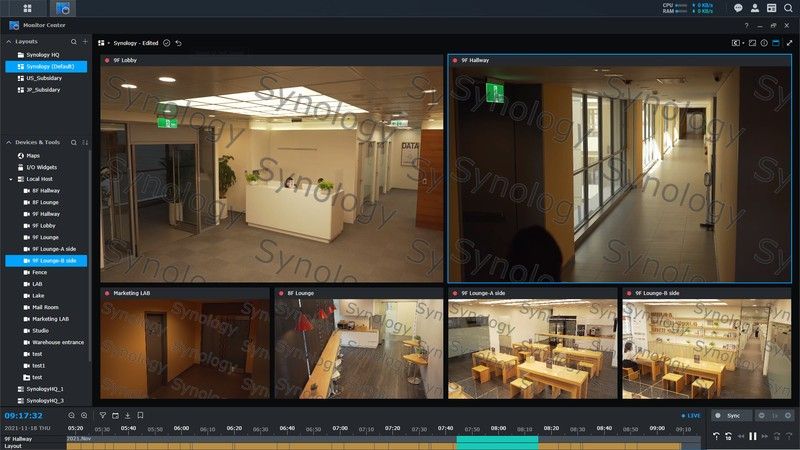Open Monitor Center help question mark
This screenshot has width=800, height=450.
pos(746,26)
